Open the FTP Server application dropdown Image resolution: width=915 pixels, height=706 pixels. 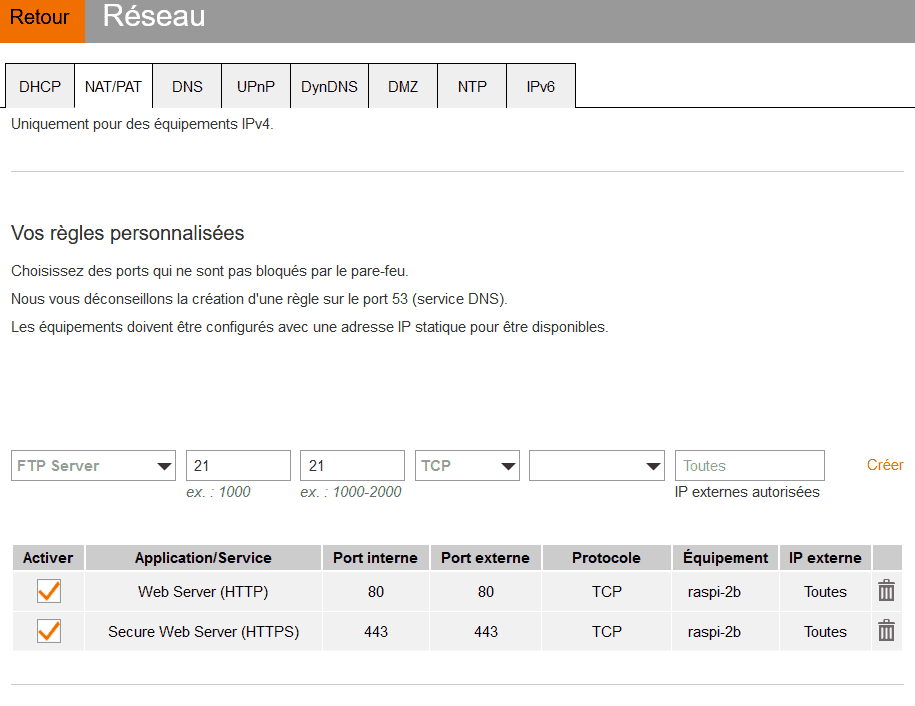click(x=93, y=466)
